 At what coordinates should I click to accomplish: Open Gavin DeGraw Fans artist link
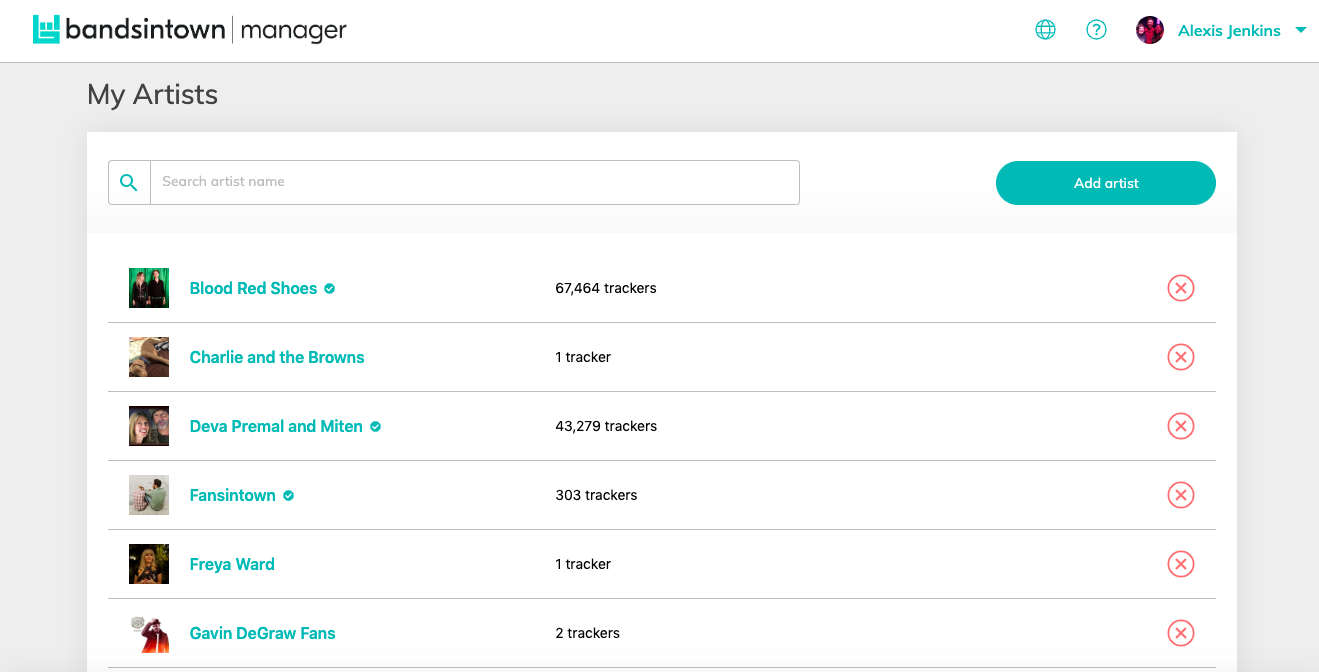point(262,633)
